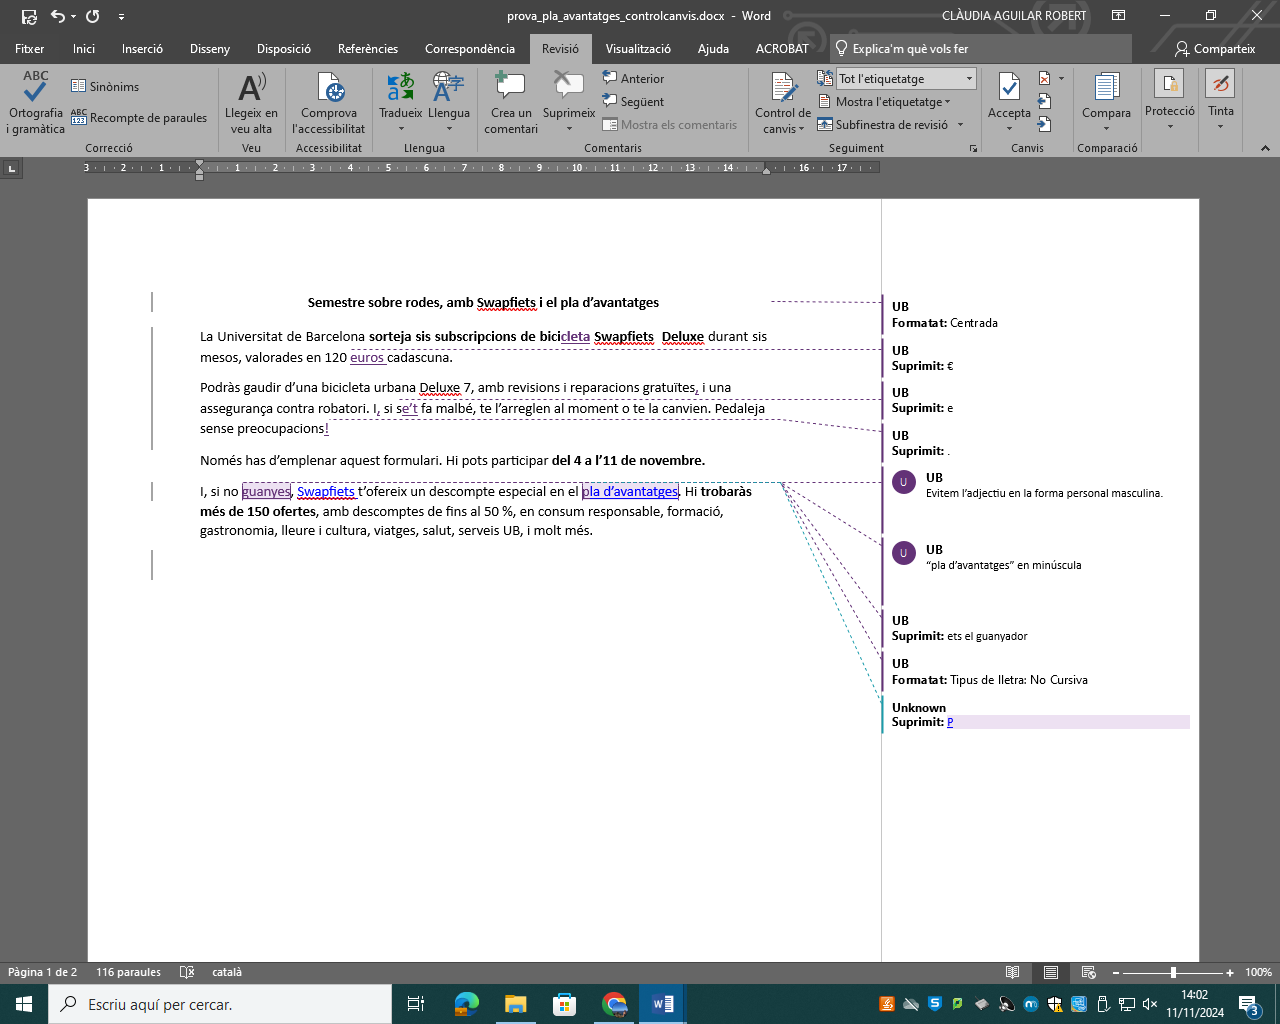Click the Word icon in Windows taskbar
Screen dimensions: 1280x1024
(662, 1004)
